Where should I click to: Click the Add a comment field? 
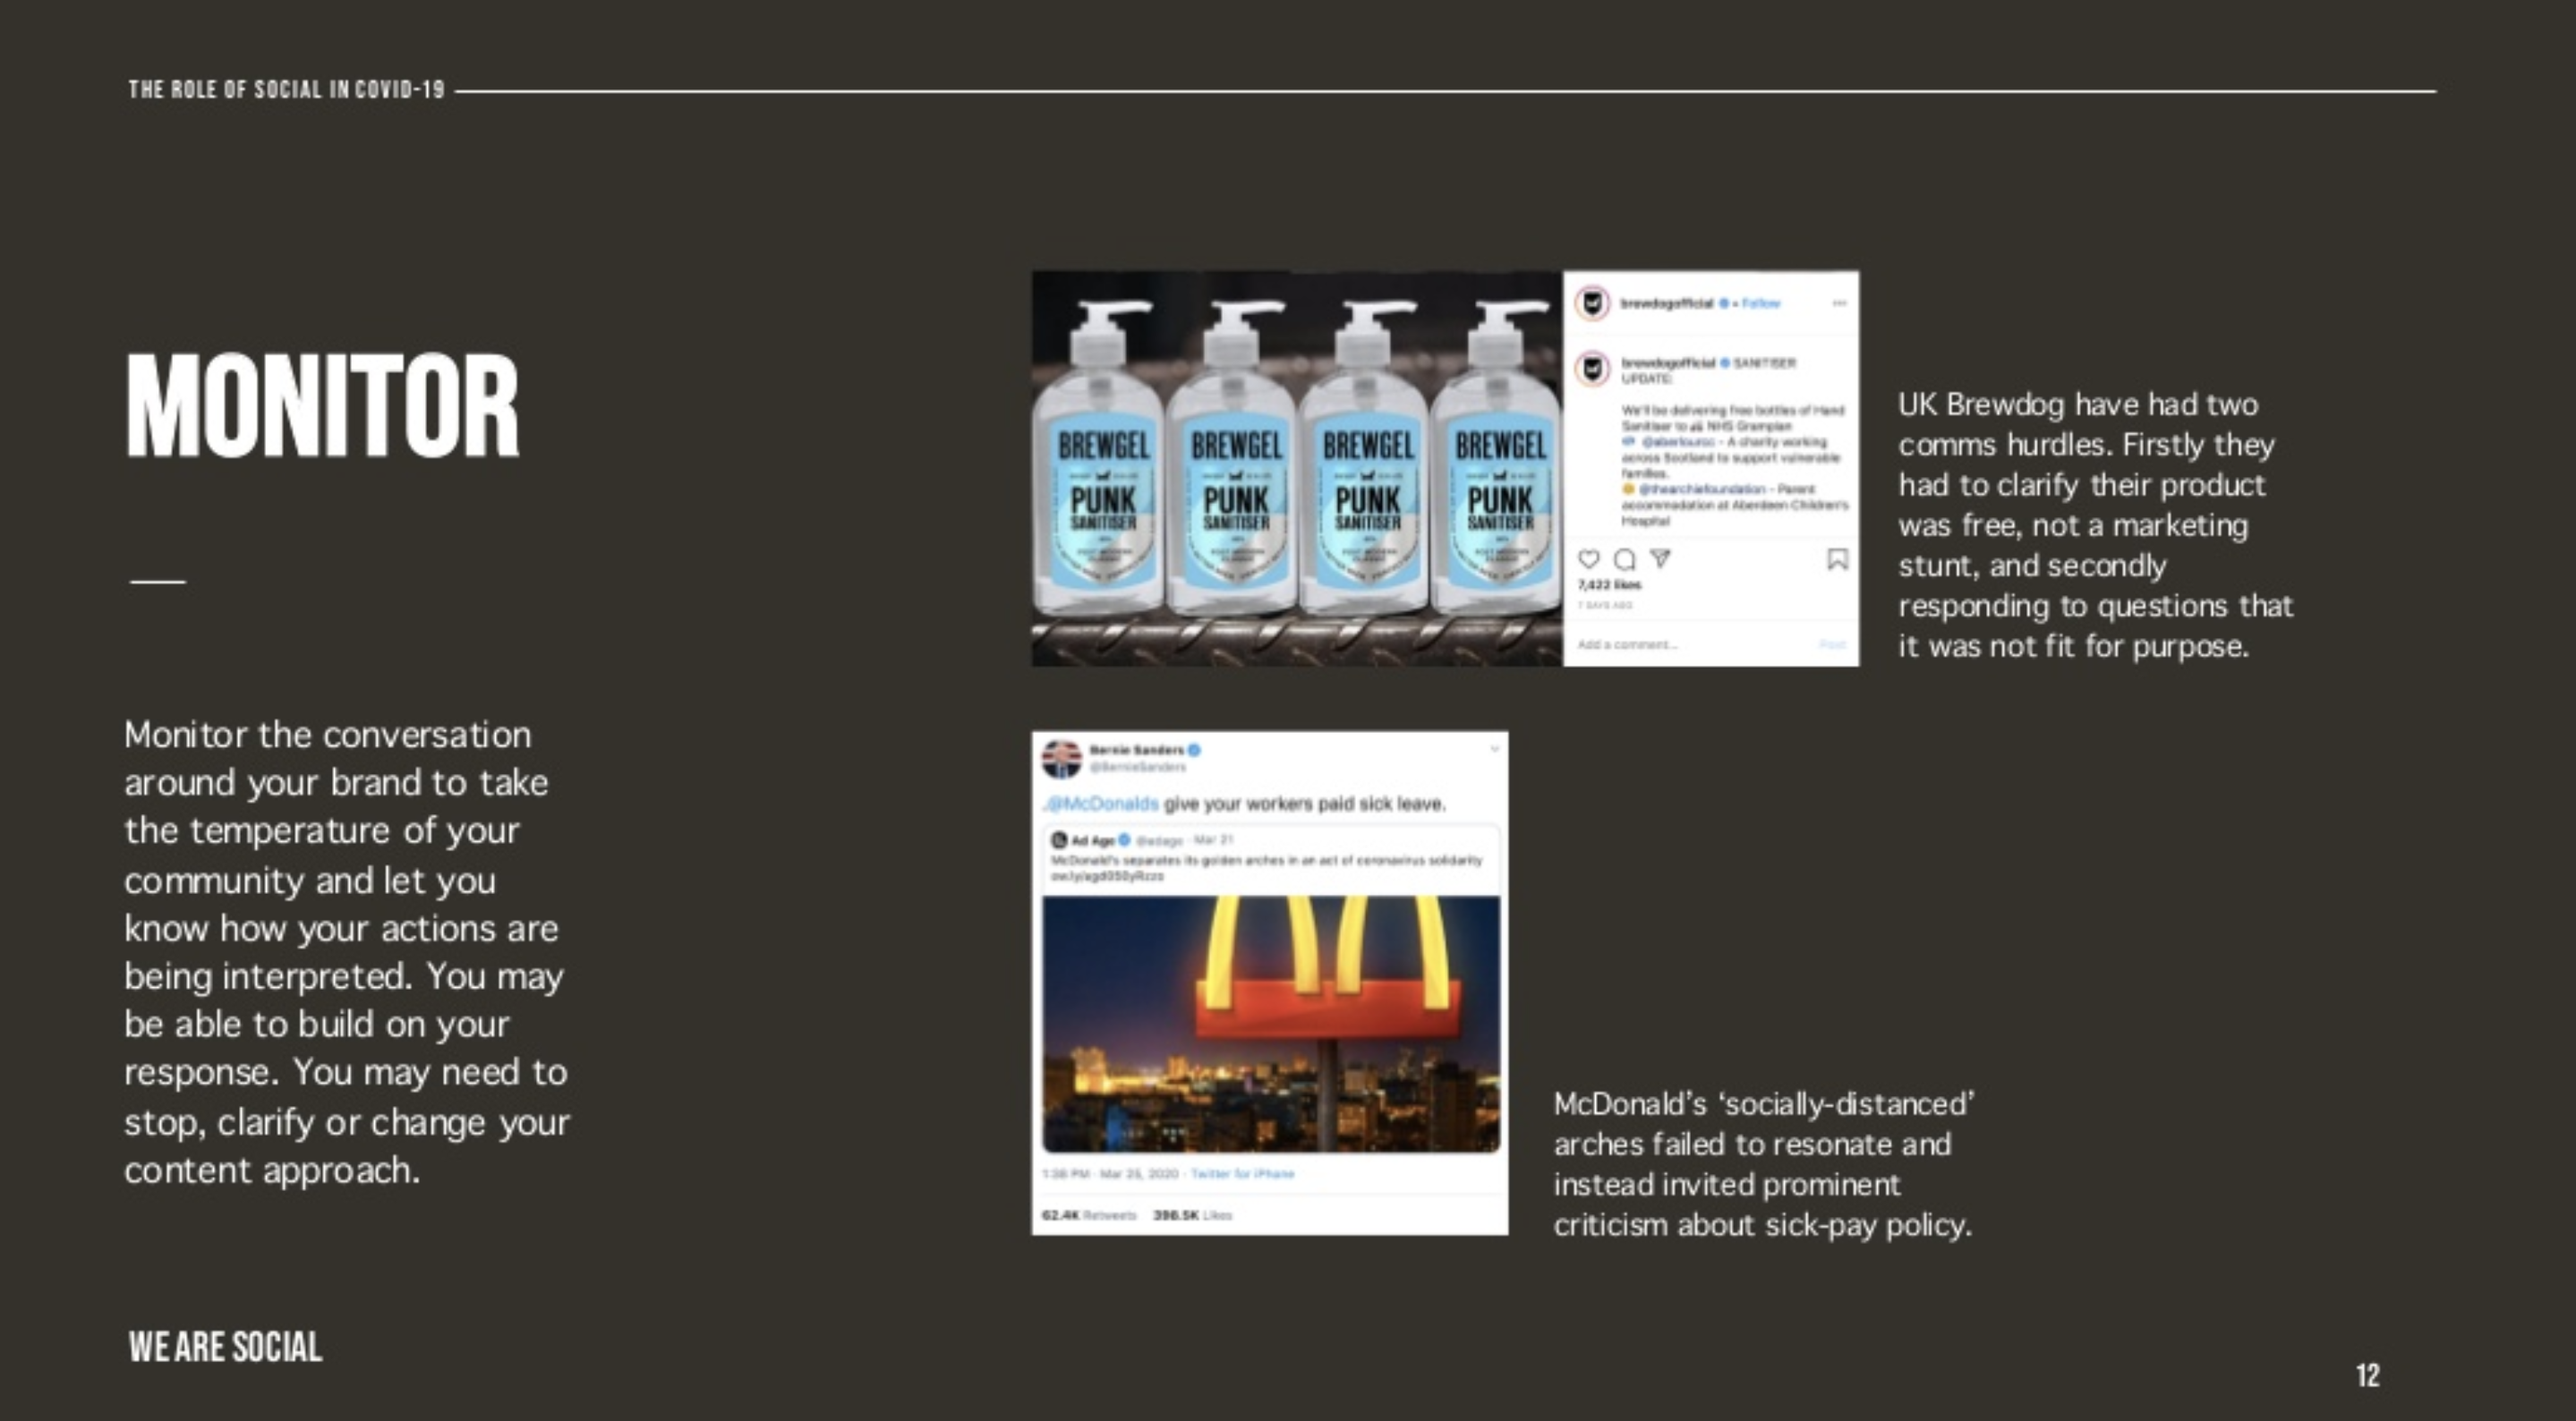click(1692, 644)
